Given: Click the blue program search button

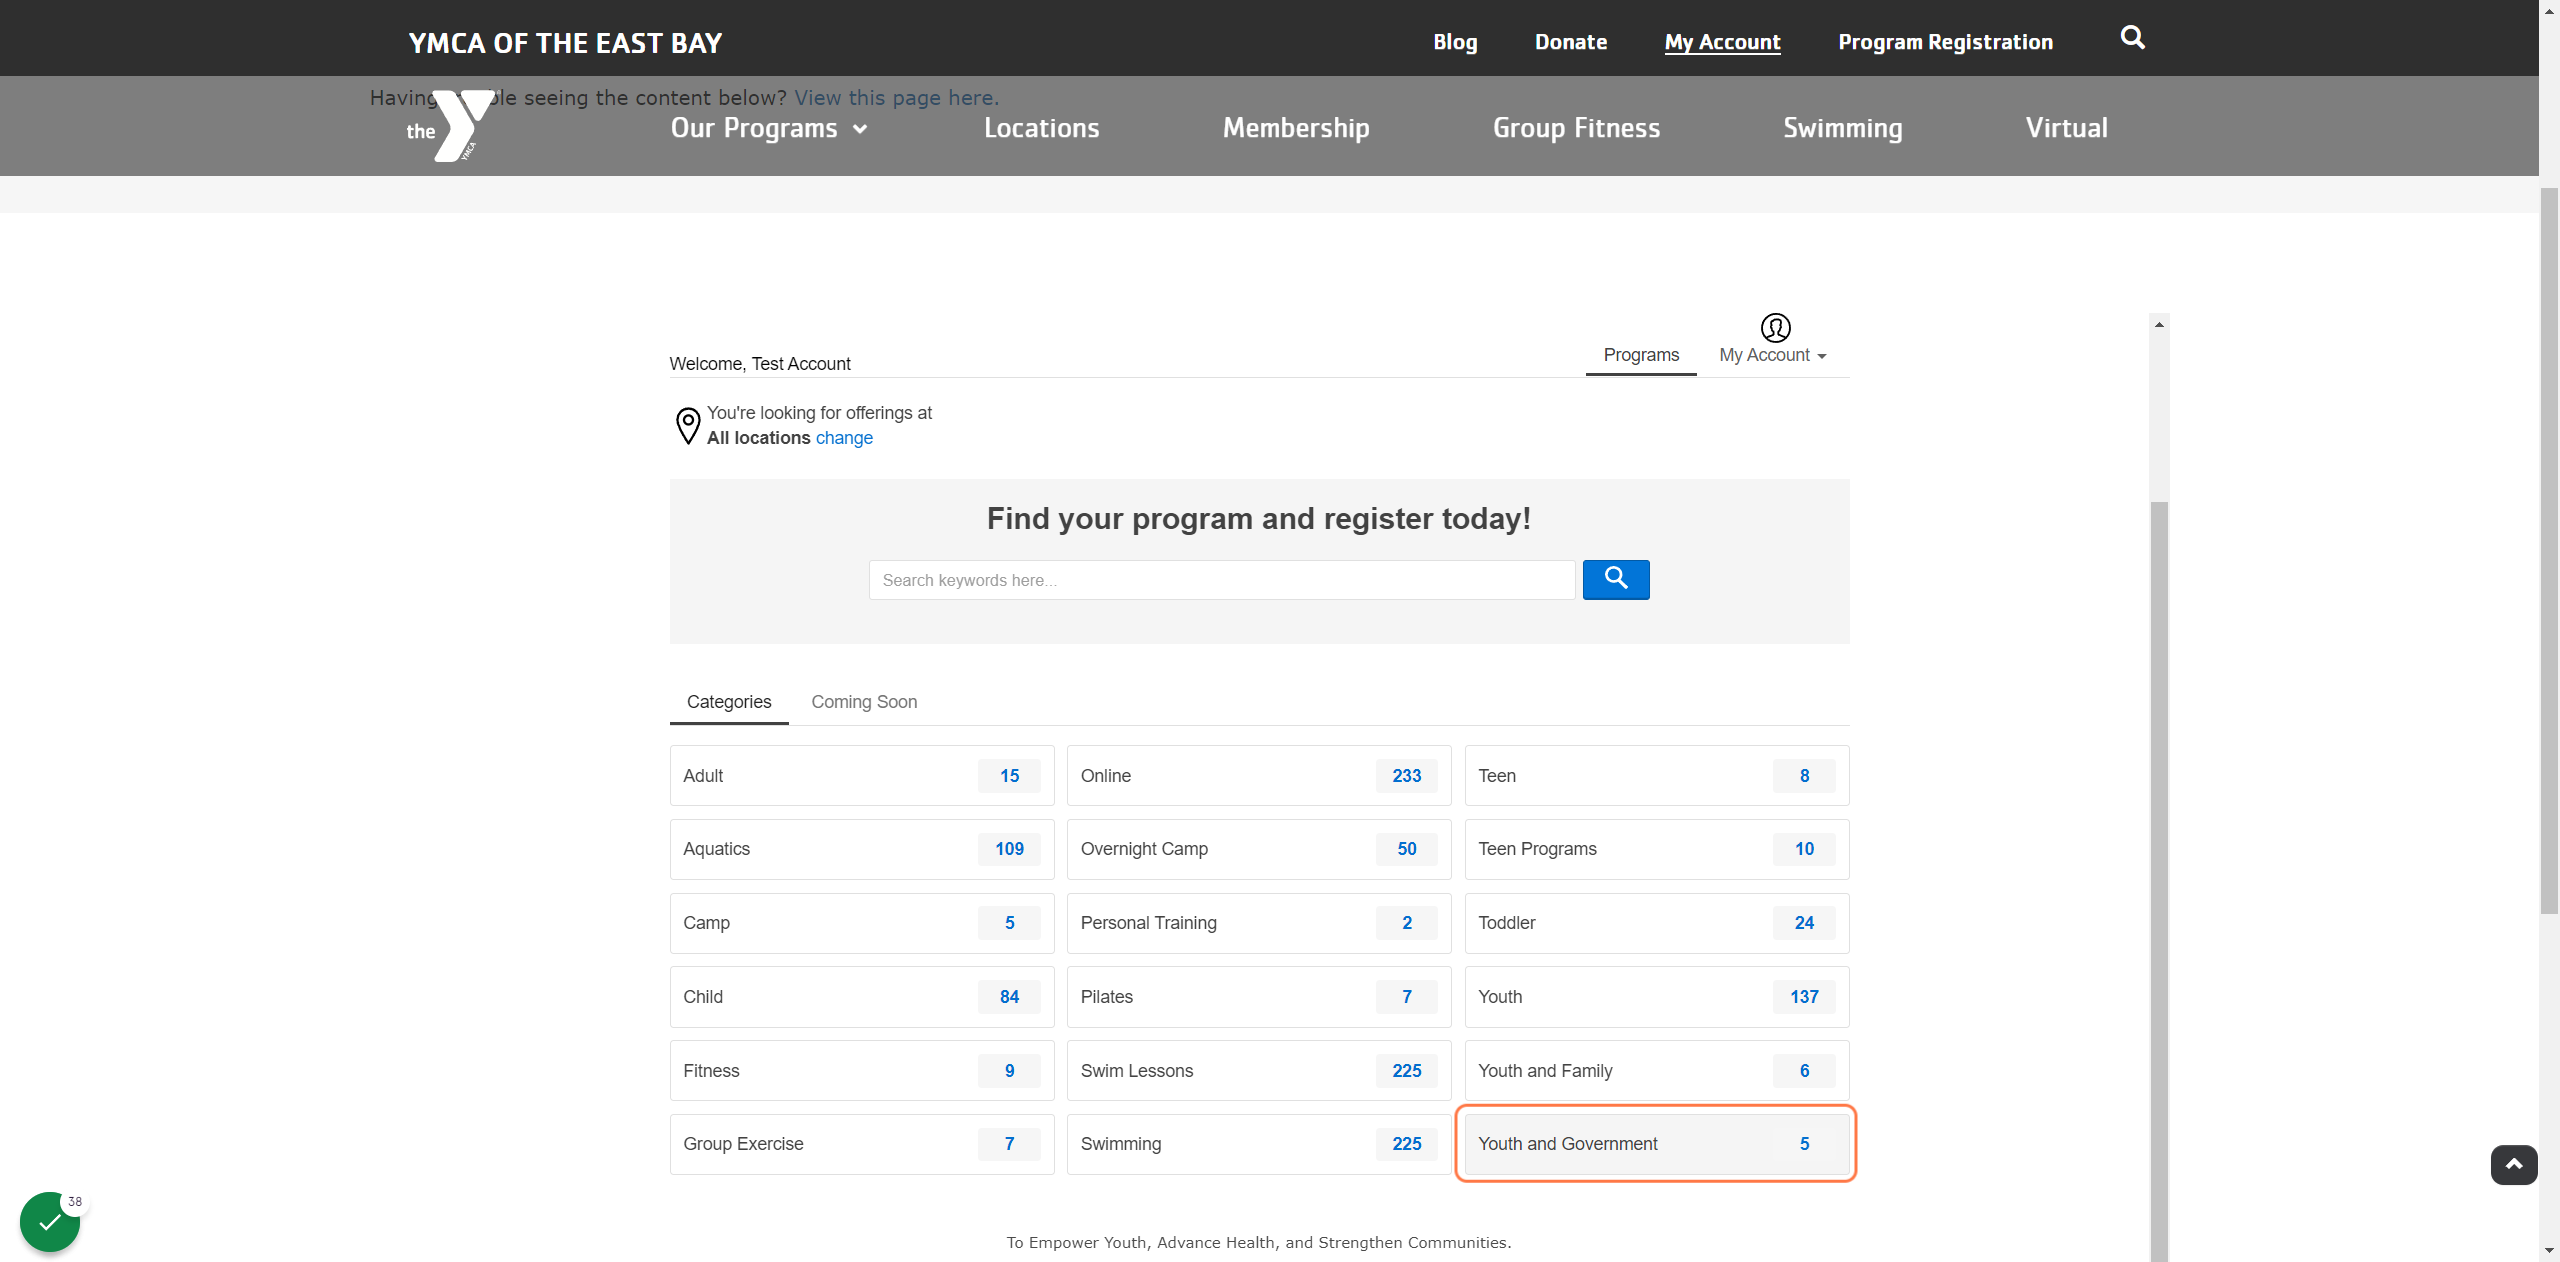Looking at the screenshot, I should 1616,580.
